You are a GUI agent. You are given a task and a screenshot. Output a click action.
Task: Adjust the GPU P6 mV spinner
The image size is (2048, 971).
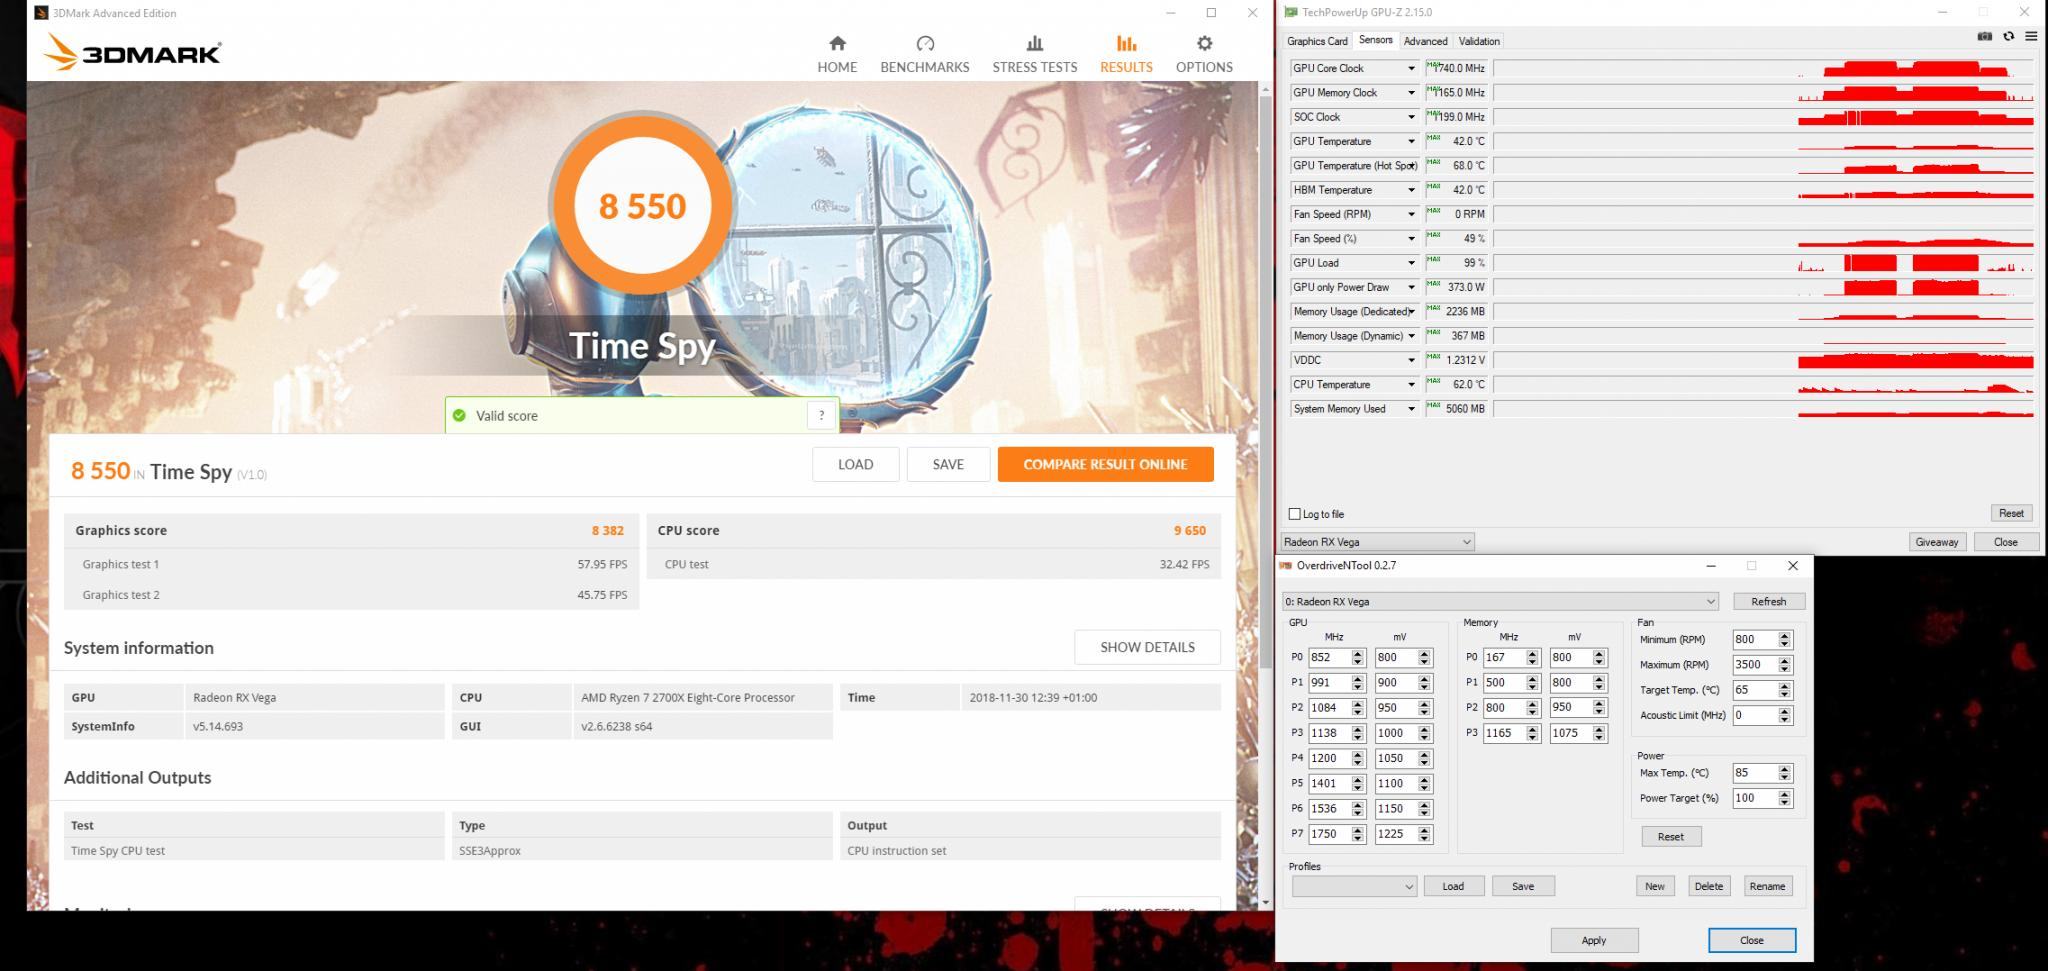(1425, 809)
